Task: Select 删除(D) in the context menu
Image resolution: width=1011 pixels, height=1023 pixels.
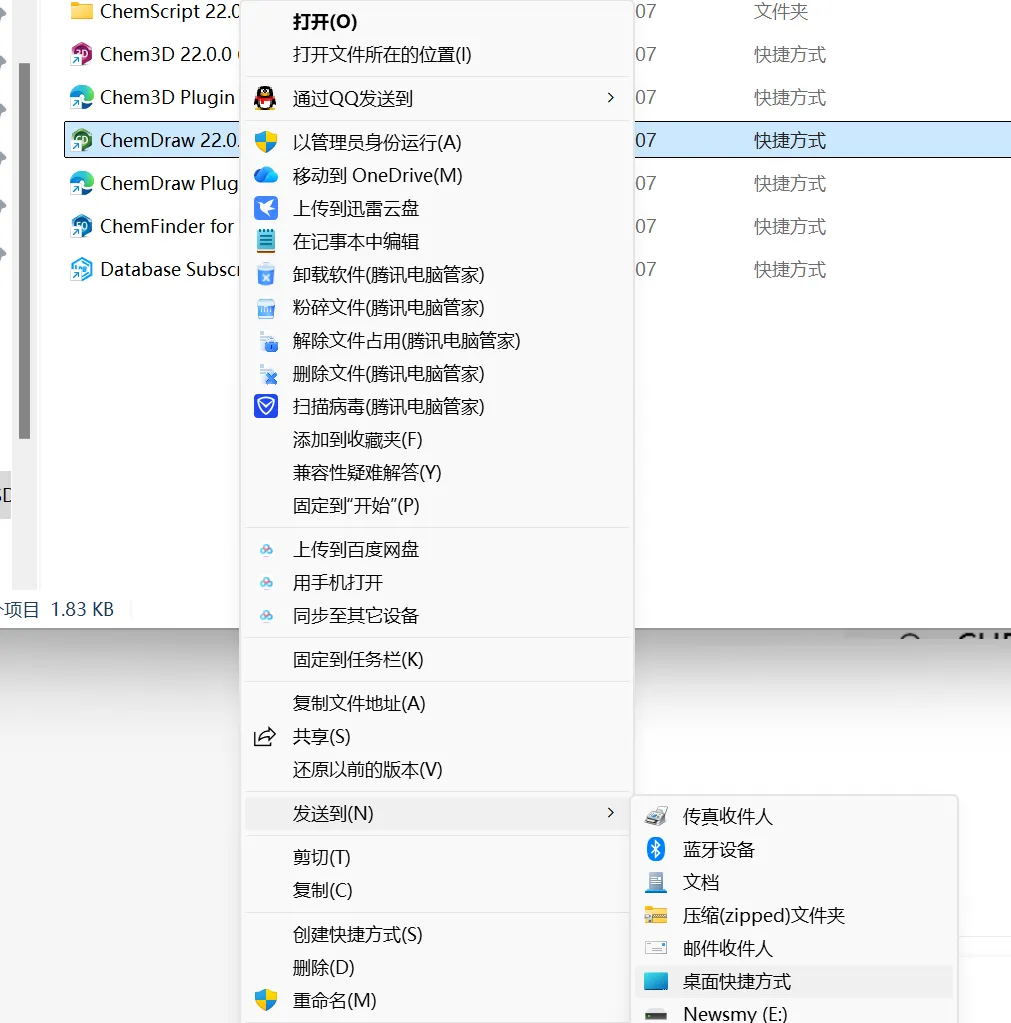Action: [324, 968]
